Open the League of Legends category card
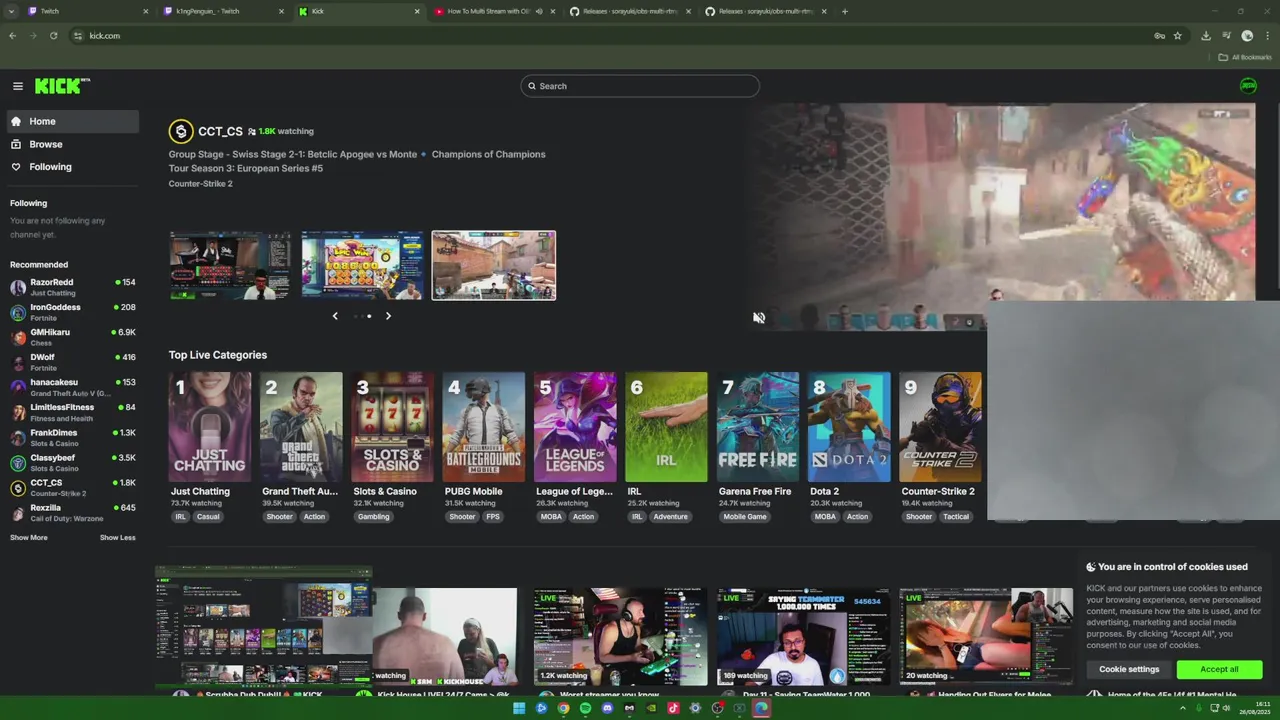The height and width of the screenshot is (720, 1280). [x=575, y=427]
